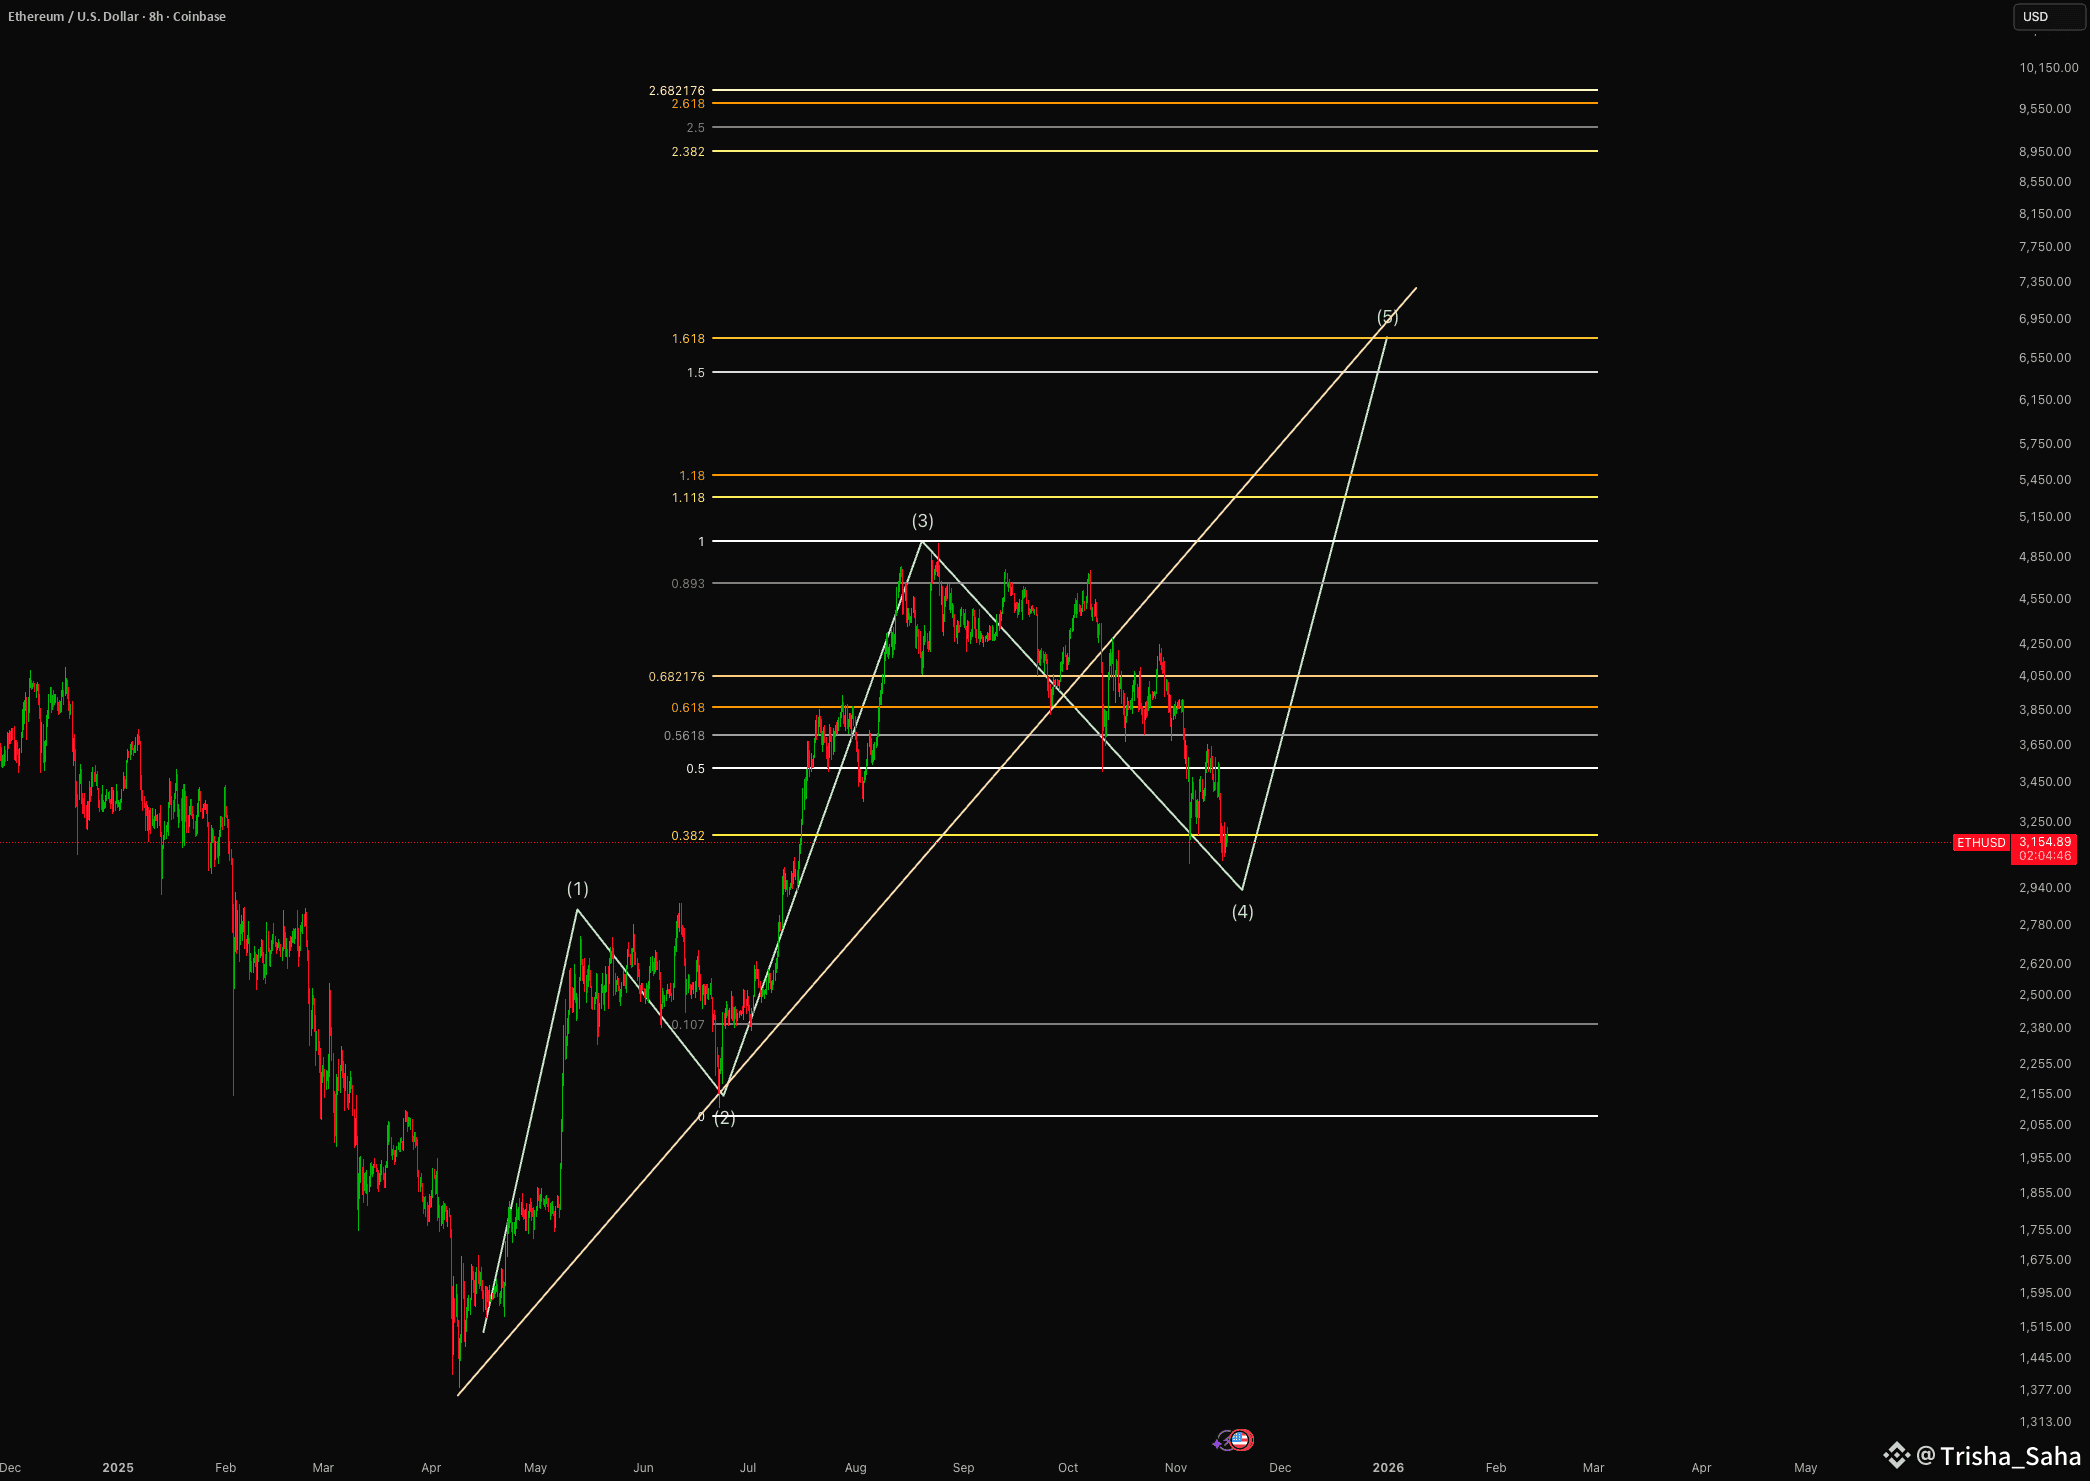Select the wave (4) label
The height and width of the screenshot is (1481, 2090).
coord(1242,911)
